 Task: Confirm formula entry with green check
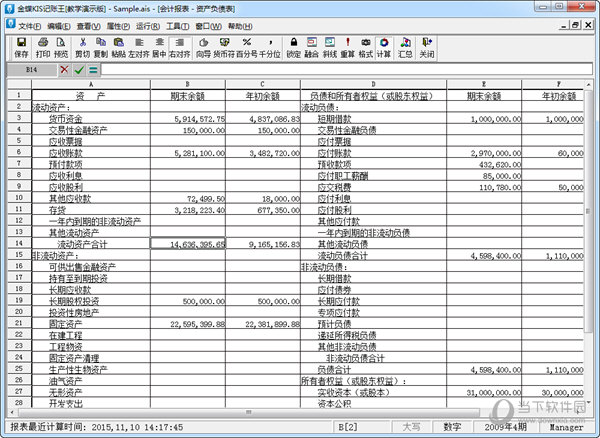click(79, 70)
